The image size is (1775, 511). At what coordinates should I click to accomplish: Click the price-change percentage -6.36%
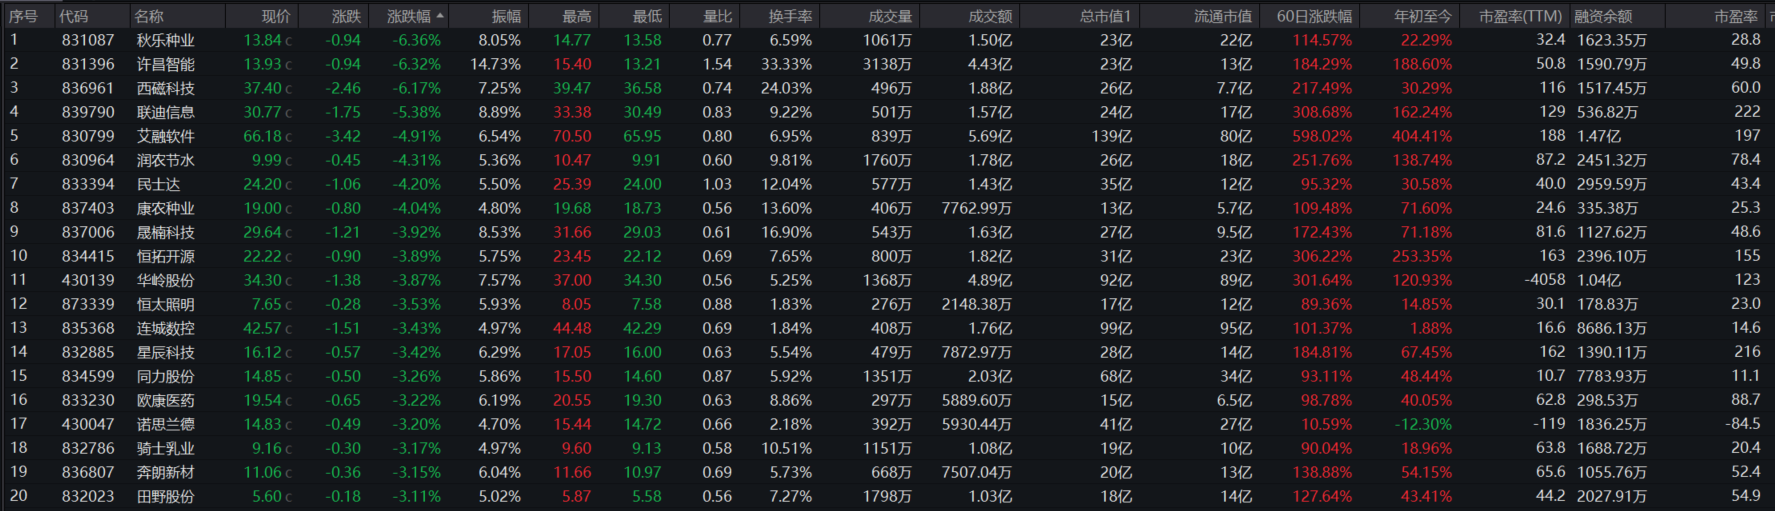point(417,40)
